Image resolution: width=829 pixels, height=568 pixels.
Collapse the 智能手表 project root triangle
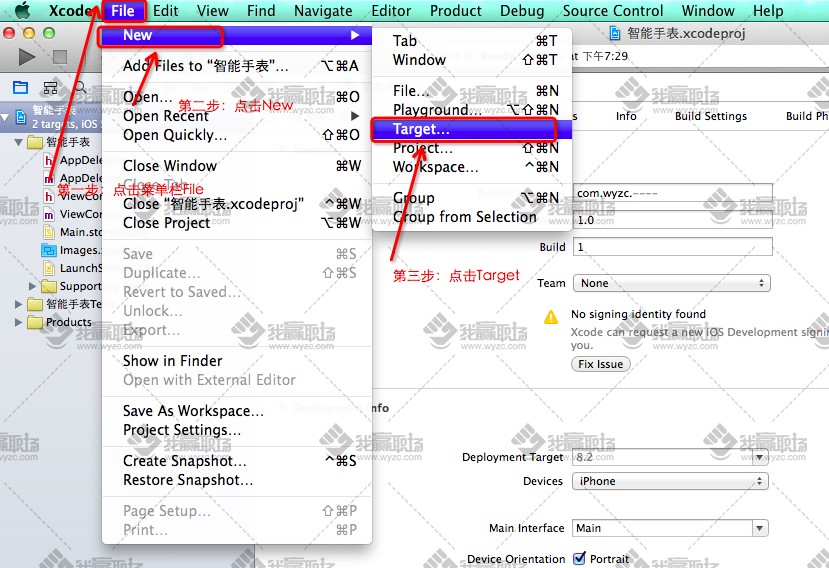6,117
